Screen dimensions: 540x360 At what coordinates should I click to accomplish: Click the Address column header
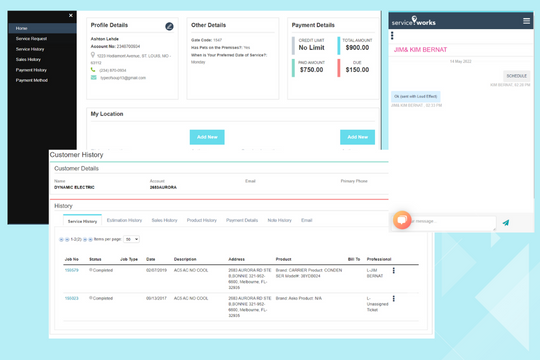click(x=237, y=259)
